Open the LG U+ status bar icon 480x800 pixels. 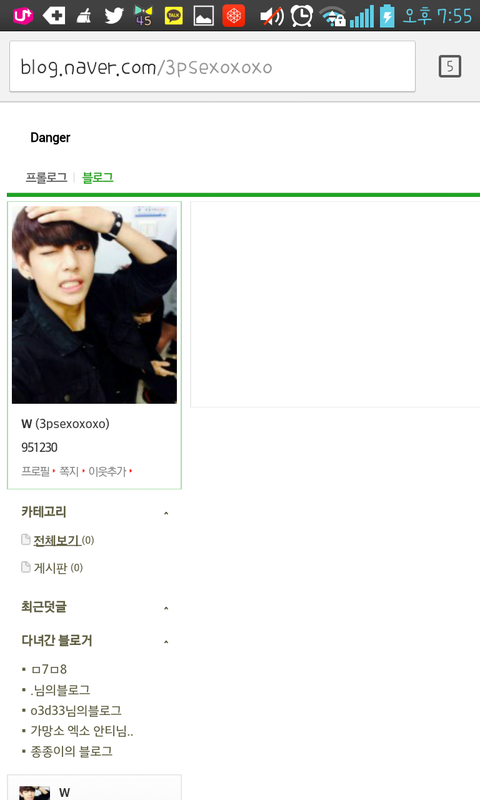23,16
